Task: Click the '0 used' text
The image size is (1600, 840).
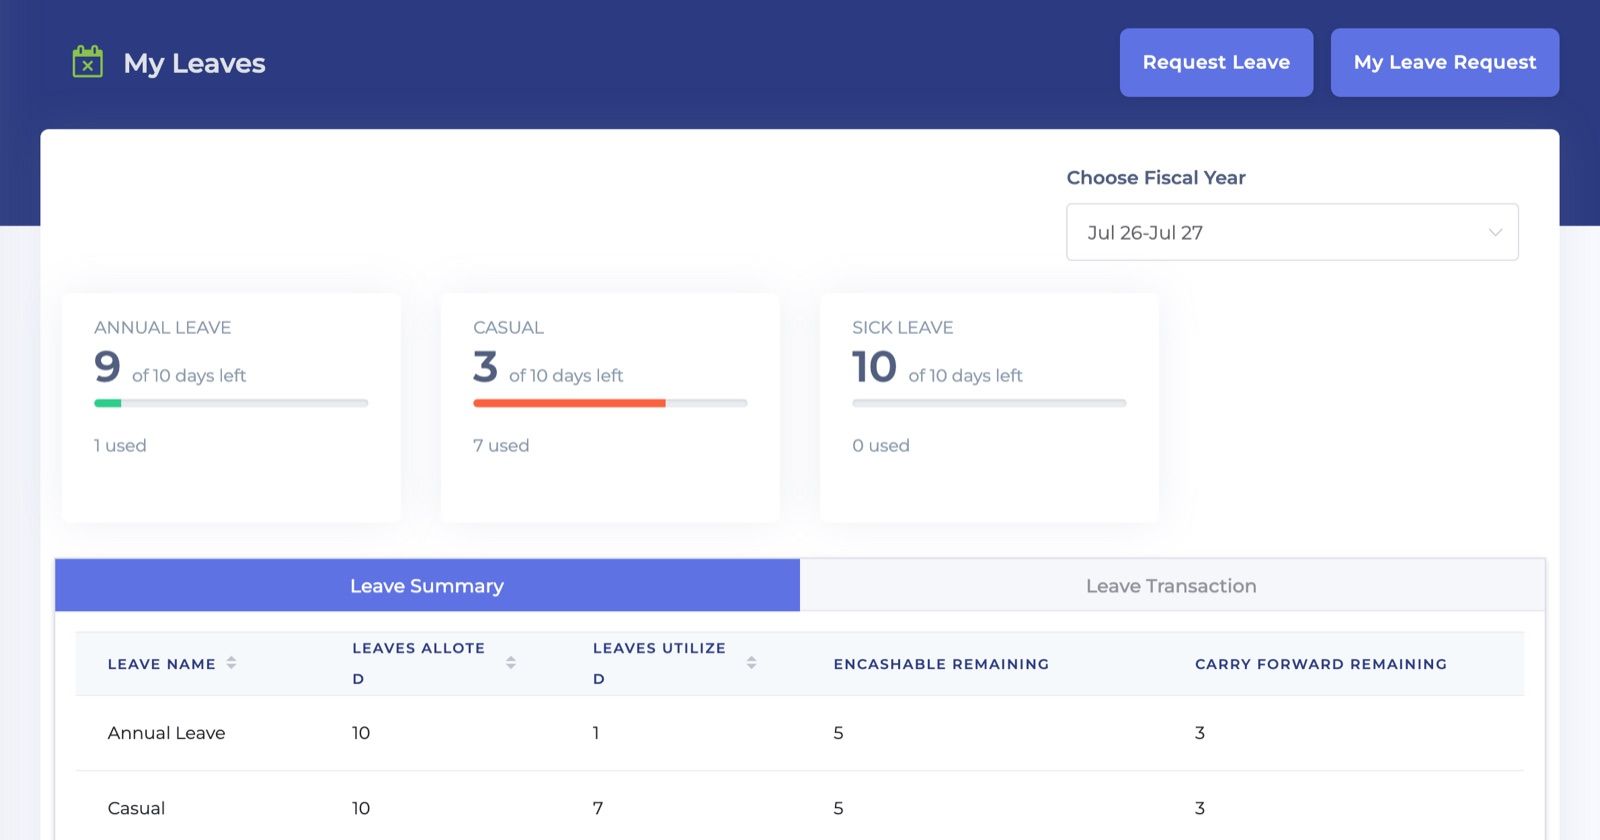Action: (x=881, y=445)
